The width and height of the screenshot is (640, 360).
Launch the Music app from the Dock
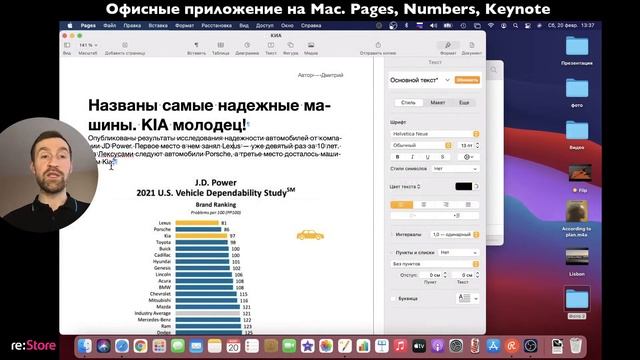[x=400, y=346]
